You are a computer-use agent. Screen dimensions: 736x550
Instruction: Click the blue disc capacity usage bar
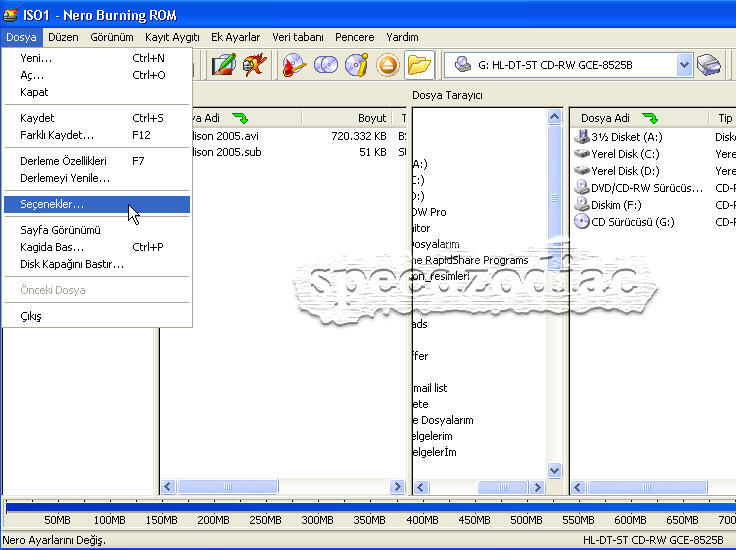click(371, 507)
